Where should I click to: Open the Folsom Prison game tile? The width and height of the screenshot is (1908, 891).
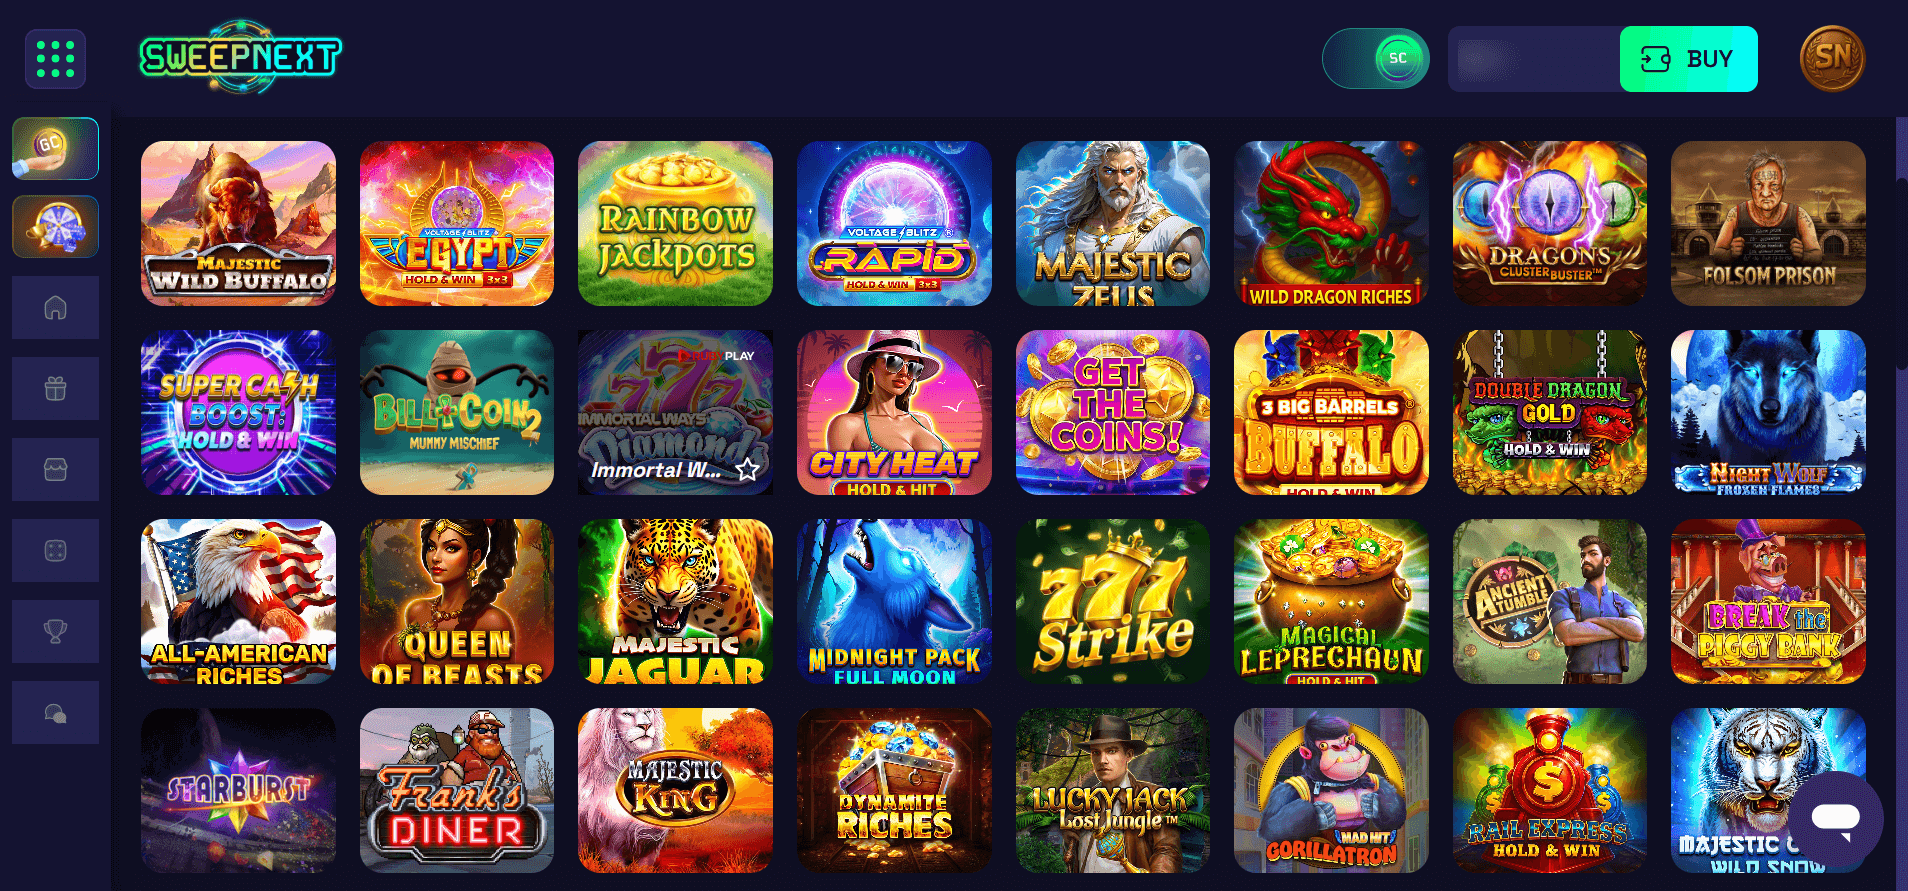tap(1768, 223)
